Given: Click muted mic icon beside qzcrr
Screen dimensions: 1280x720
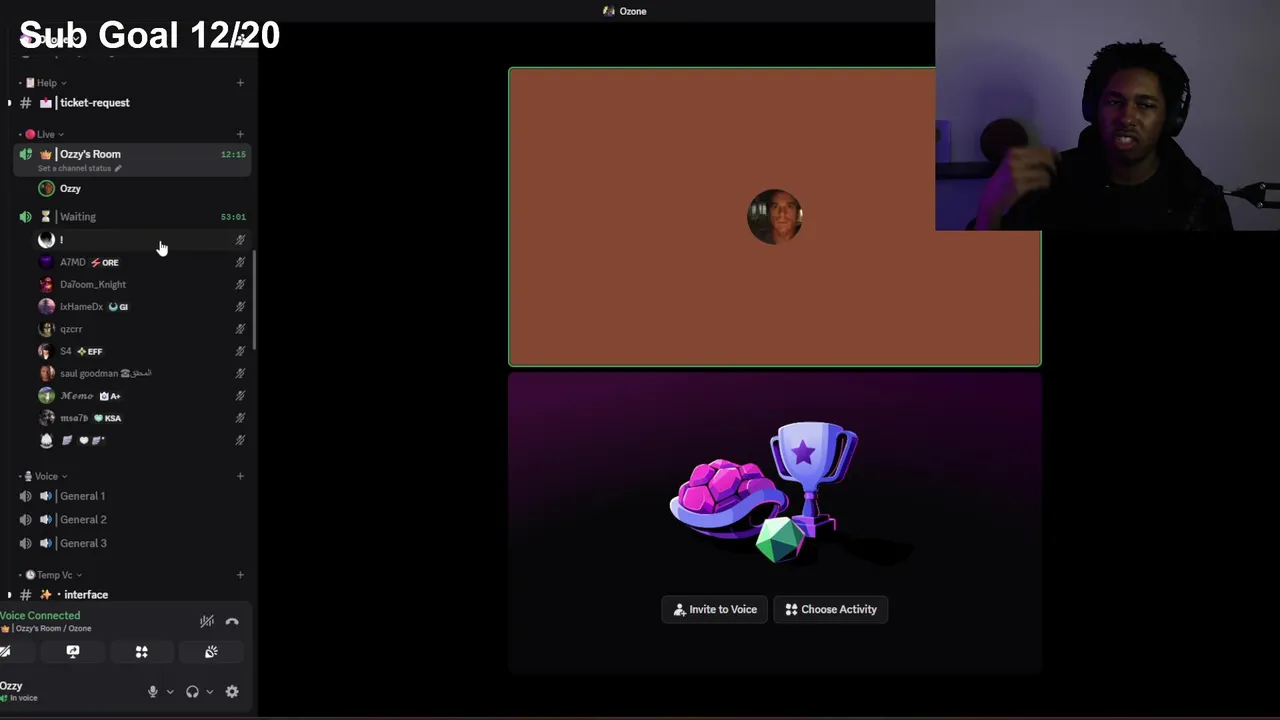Looking at the screenshot, I should point(240,329).
